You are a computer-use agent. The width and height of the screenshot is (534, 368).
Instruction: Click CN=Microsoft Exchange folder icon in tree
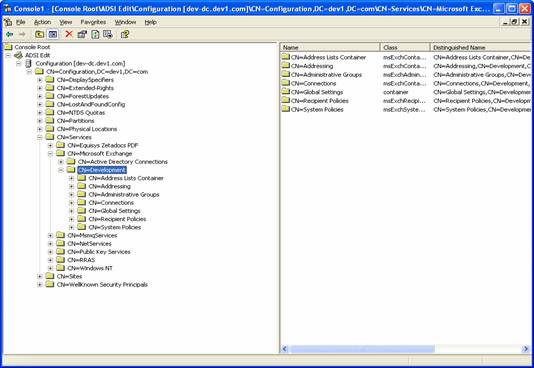point(60,153)
